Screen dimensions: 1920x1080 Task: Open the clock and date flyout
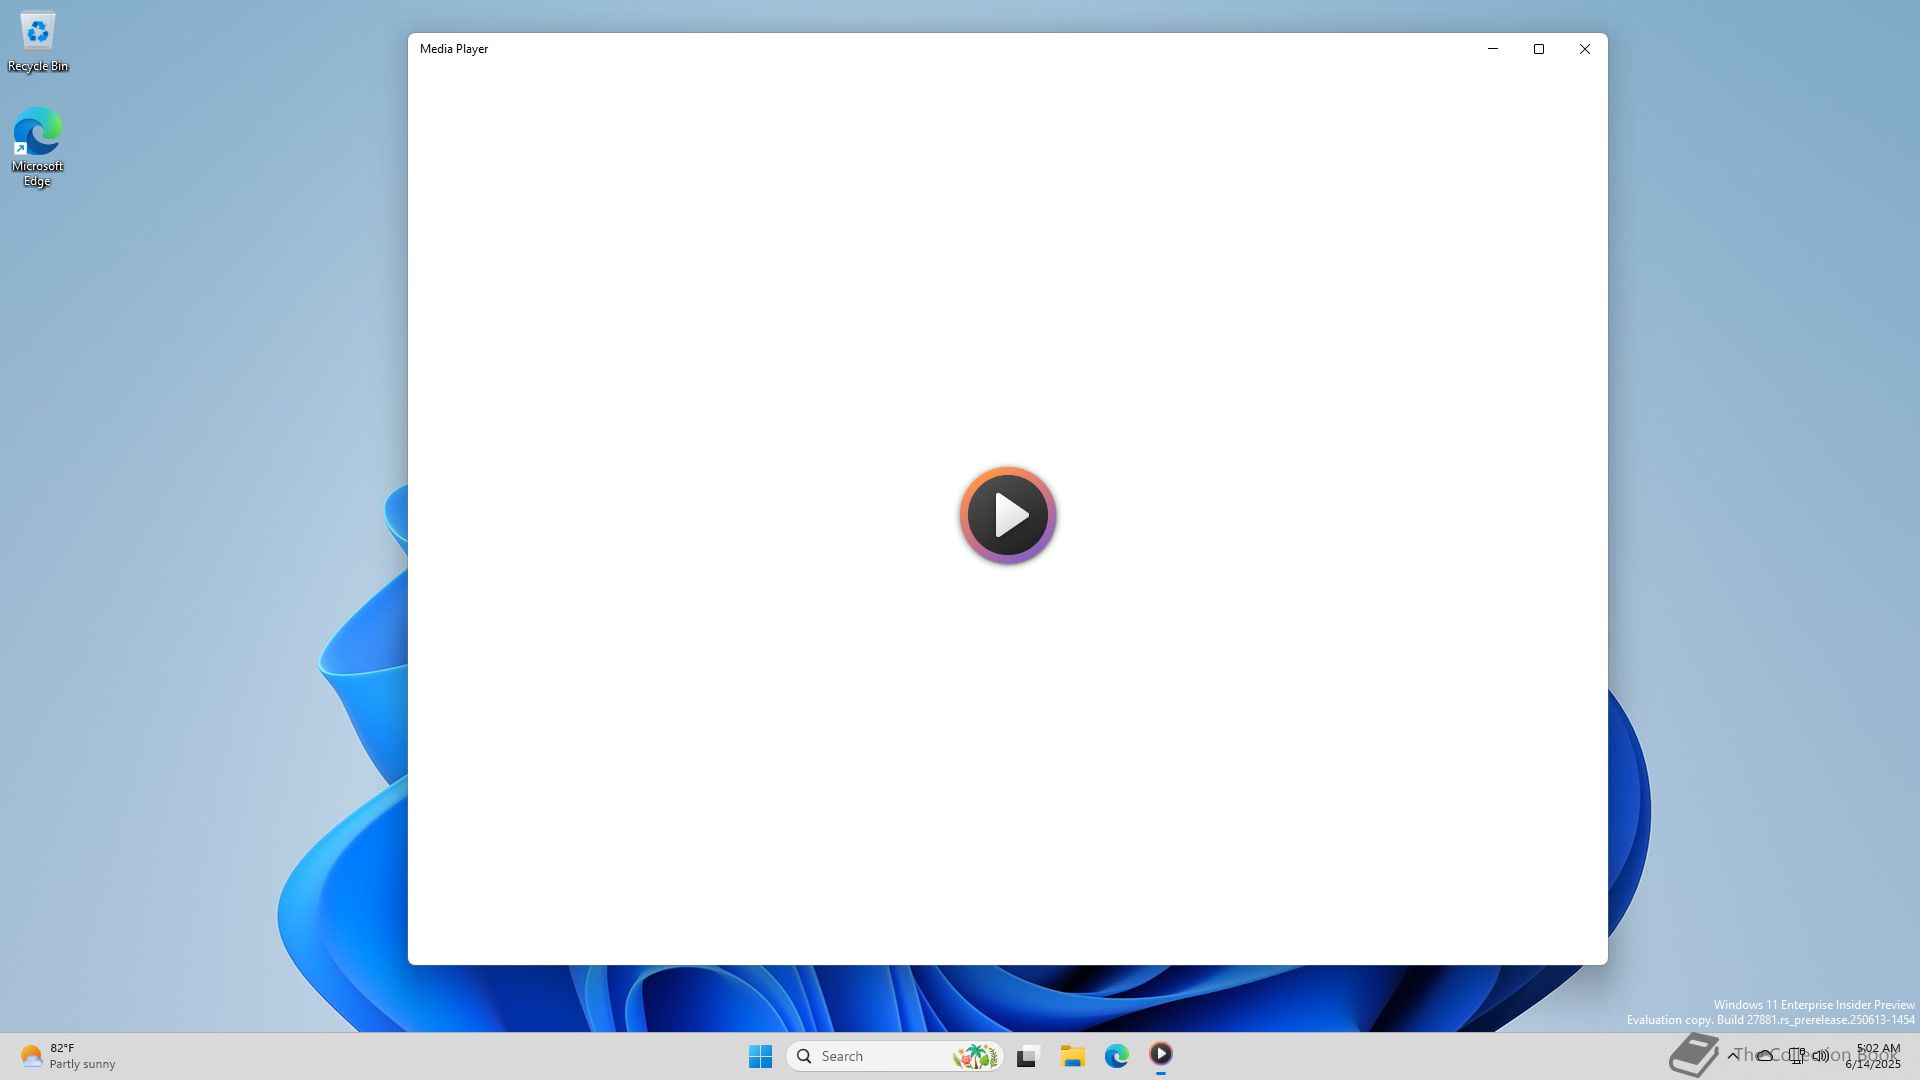[1875, 1056]
